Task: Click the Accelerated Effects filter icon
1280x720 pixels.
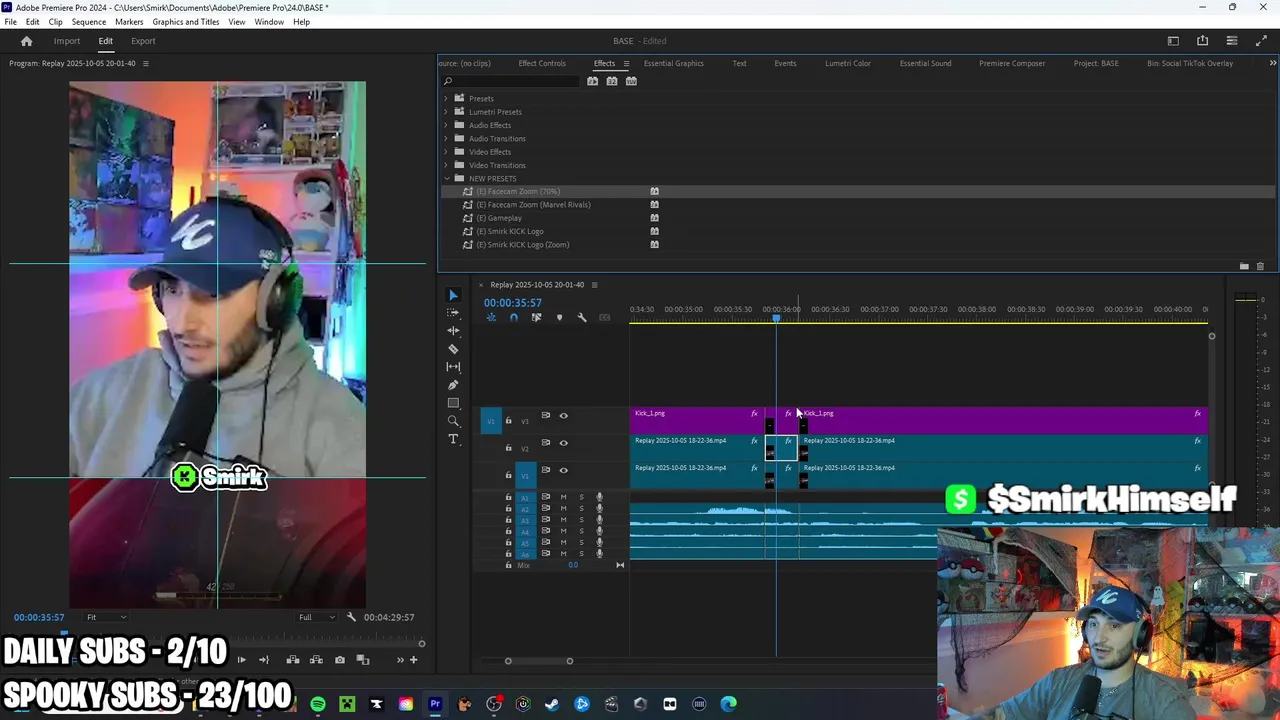Action: pos(593,81)
